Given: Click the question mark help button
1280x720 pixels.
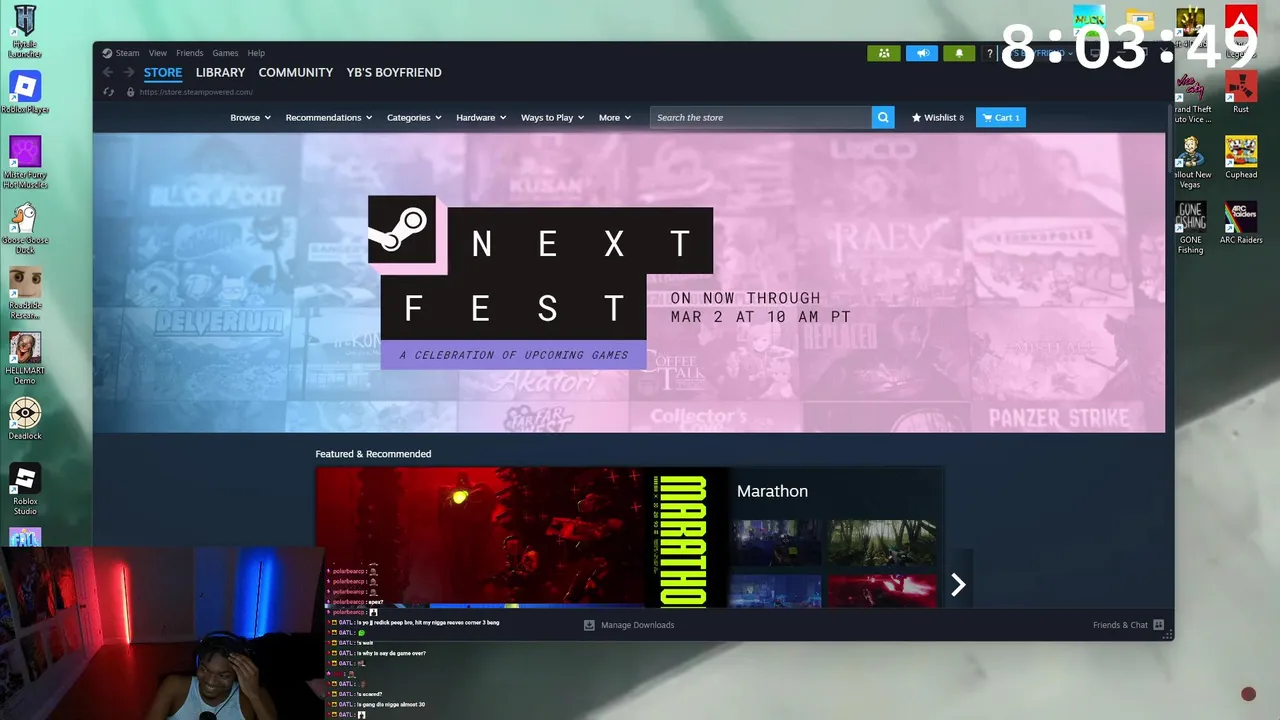Looking at the screenshot, I should point(990,54).
